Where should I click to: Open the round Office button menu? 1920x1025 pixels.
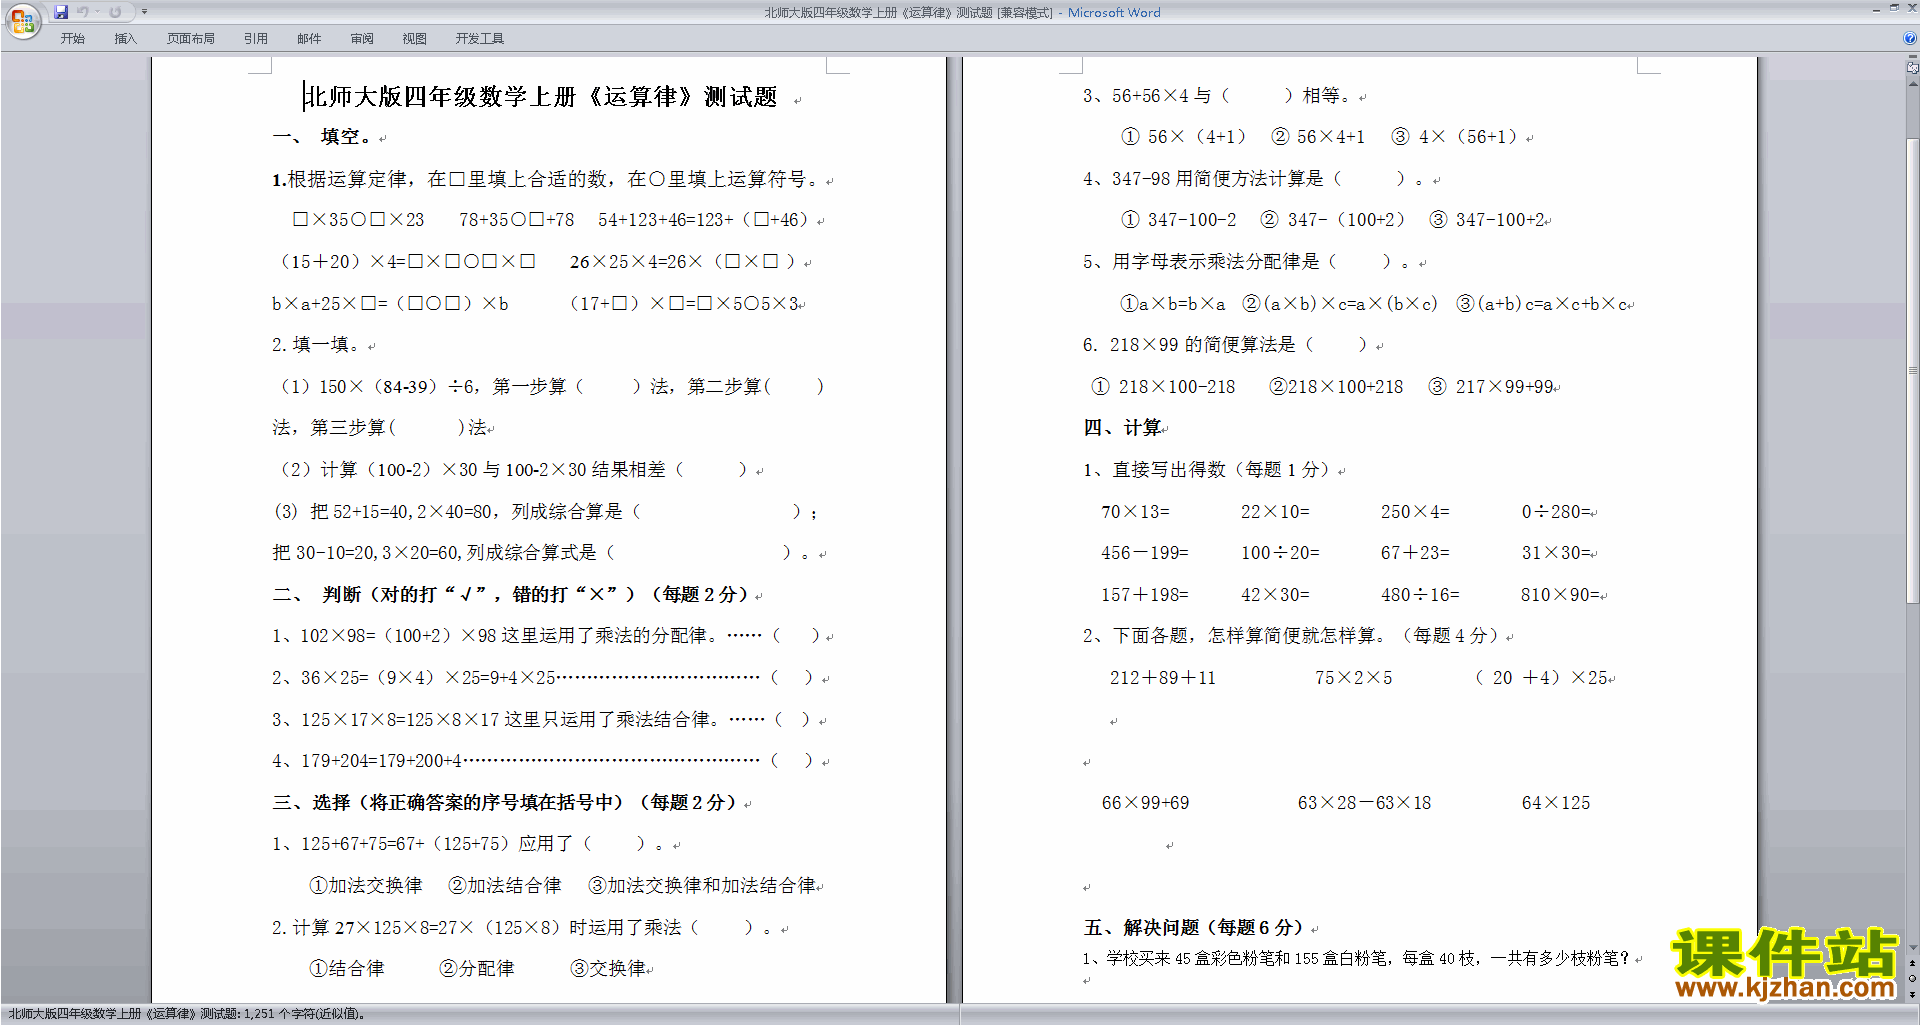pos(22,20)
